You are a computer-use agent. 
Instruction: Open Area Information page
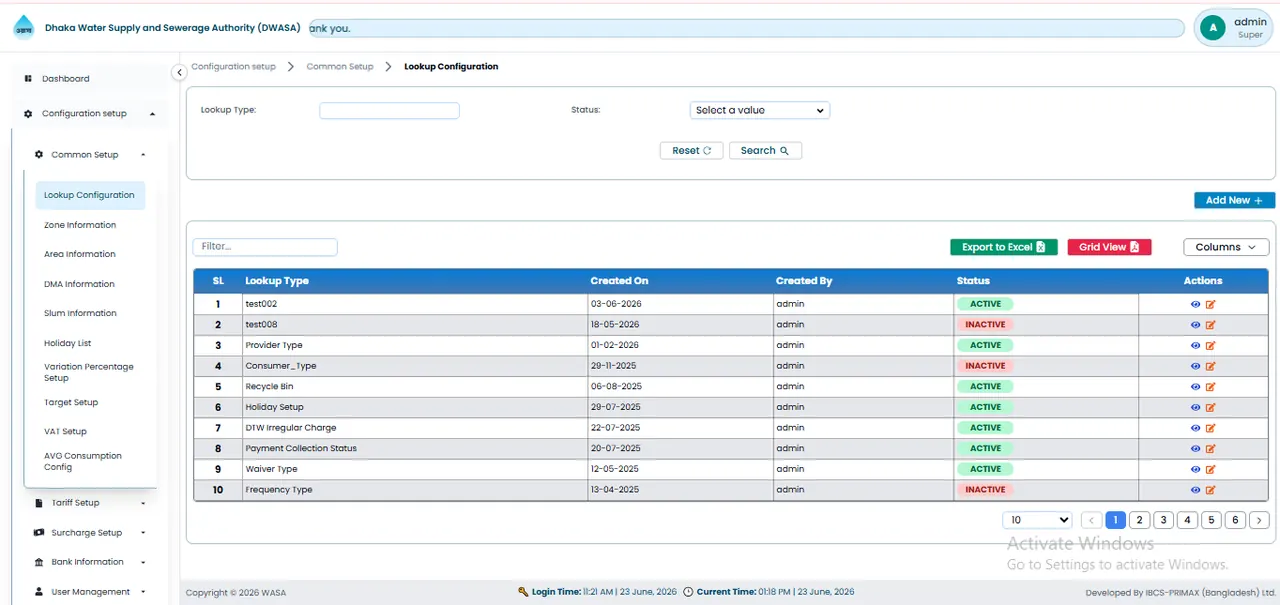click(80, 254)
